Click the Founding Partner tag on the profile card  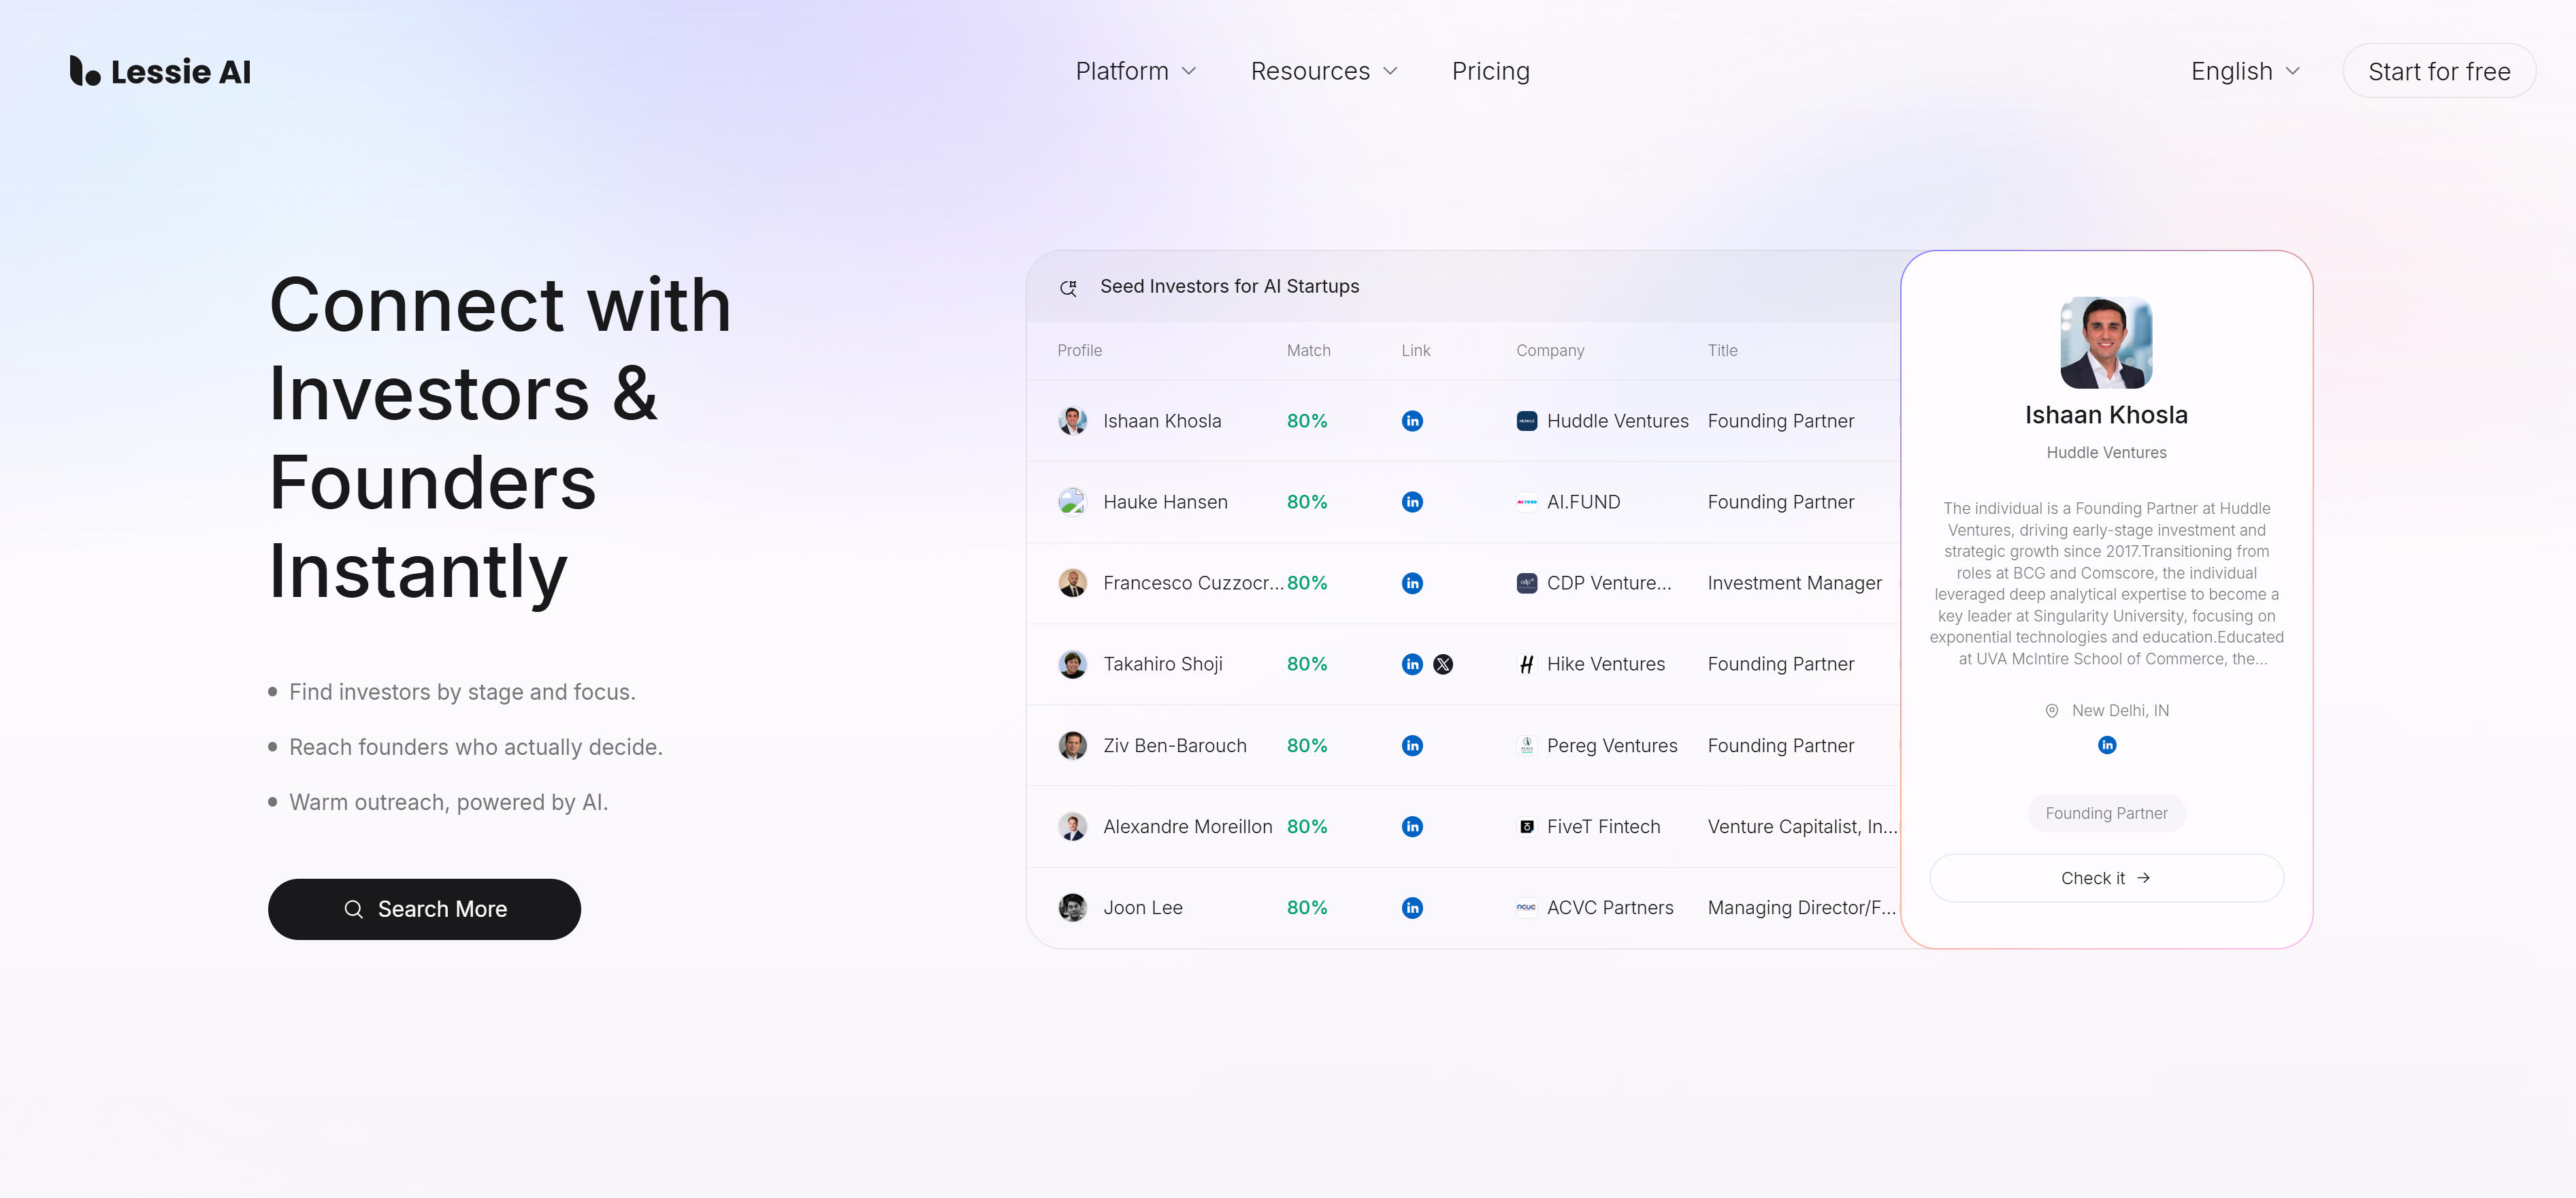(2106, 813)
